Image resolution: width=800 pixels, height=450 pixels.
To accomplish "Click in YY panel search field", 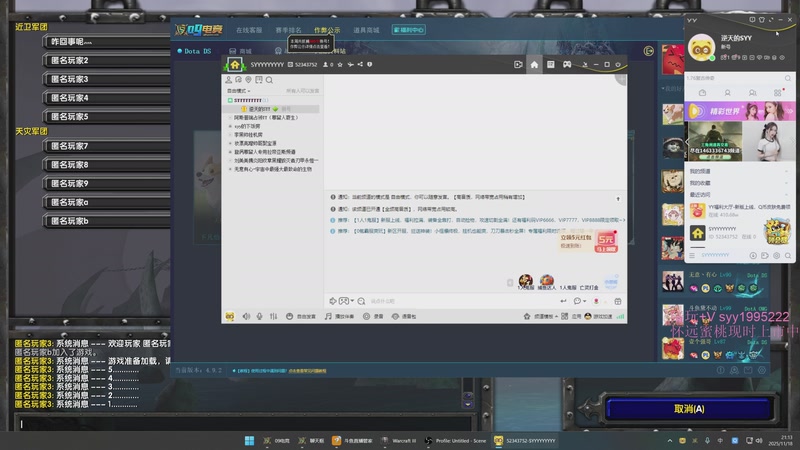I will click(735, 78).
